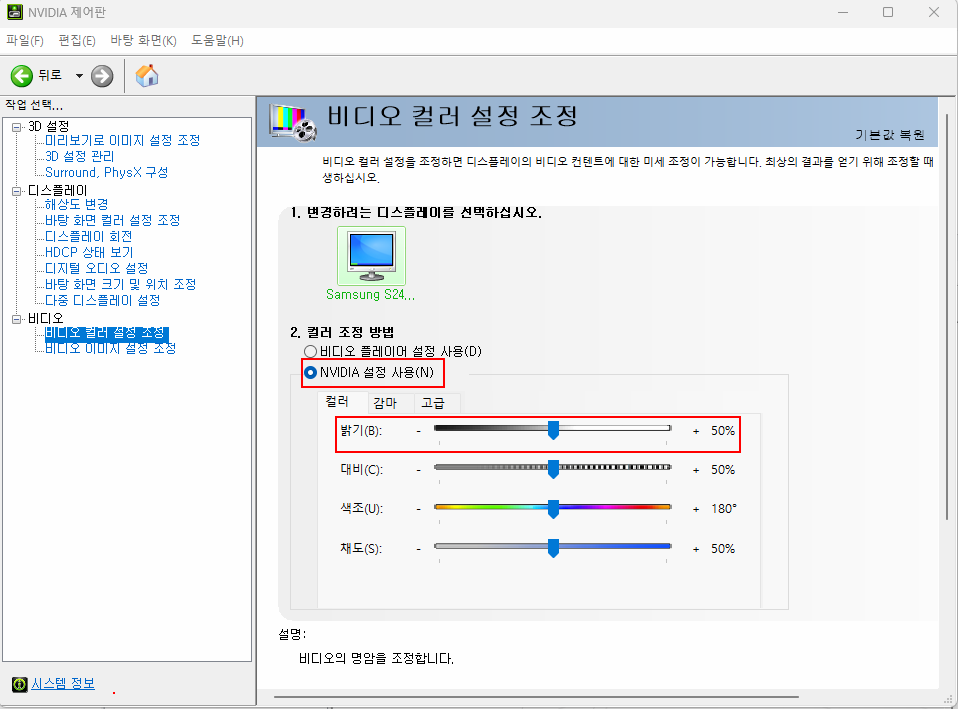Image resolution: width=958 pixels, height=709 pixels.
Task: Click the brightness minus sign
Action: (419, 431)
